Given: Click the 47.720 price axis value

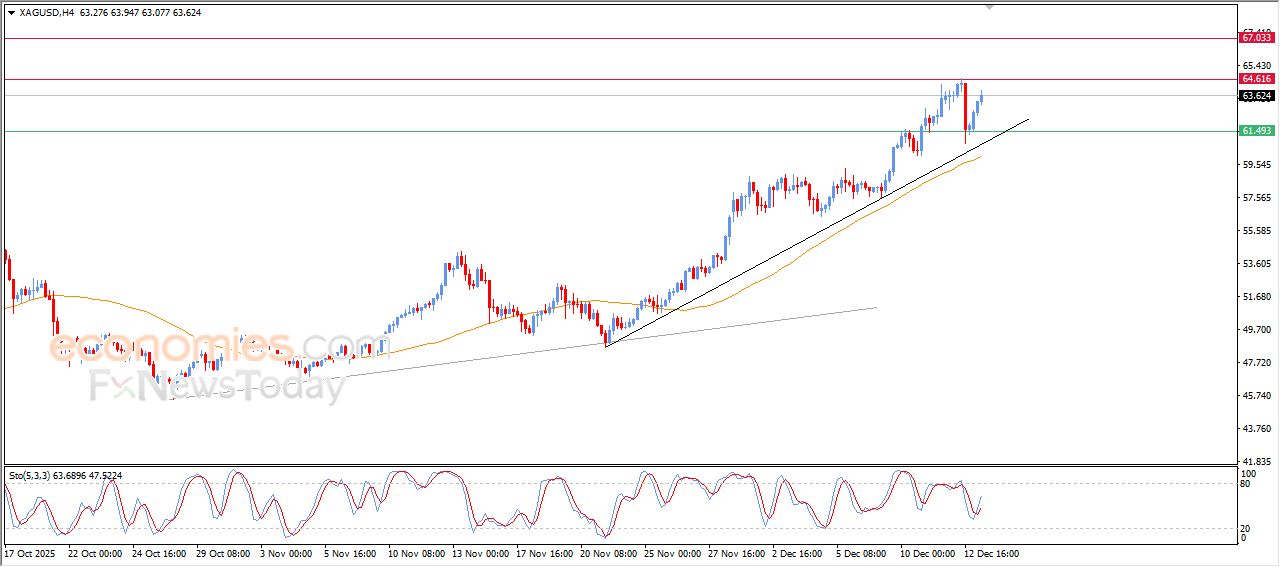Looking at the screenshot, I should click(1254, 363).
